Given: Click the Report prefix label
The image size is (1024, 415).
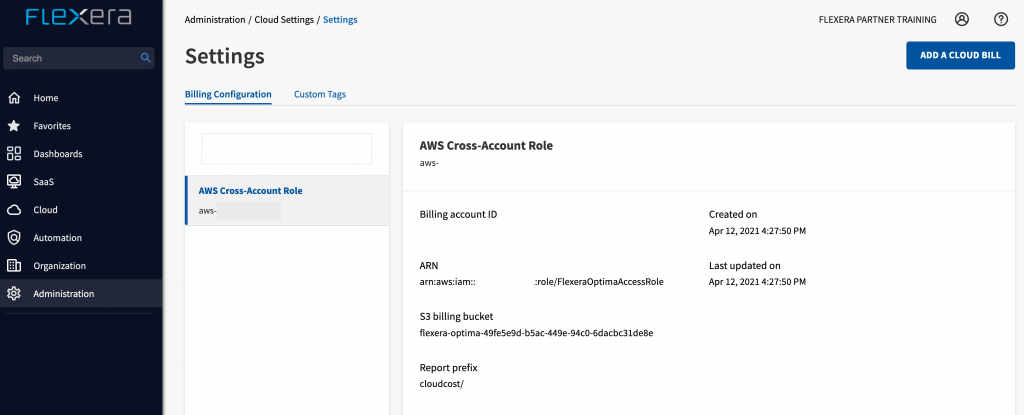Looking at the screenshot, I should click(x=449, y=368).
